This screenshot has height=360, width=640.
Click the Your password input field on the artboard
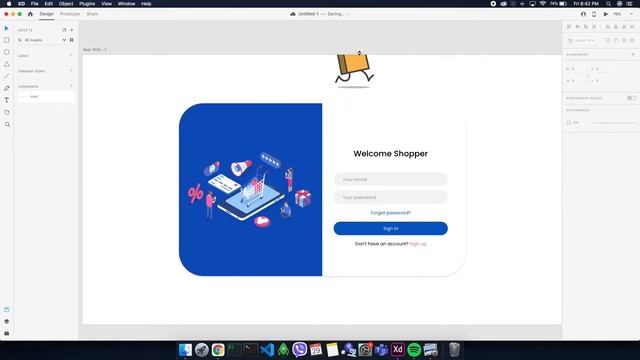click(x=391, y=198)
